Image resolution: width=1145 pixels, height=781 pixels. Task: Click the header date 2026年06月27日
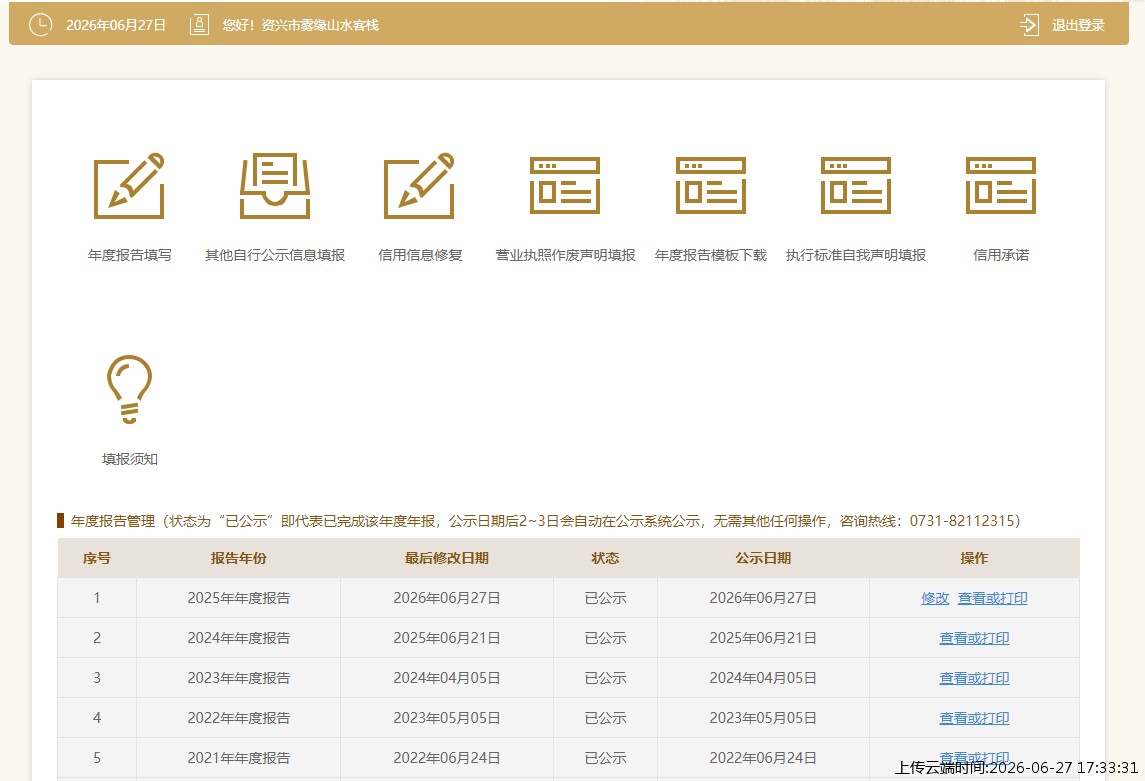(x=115, y=25)
